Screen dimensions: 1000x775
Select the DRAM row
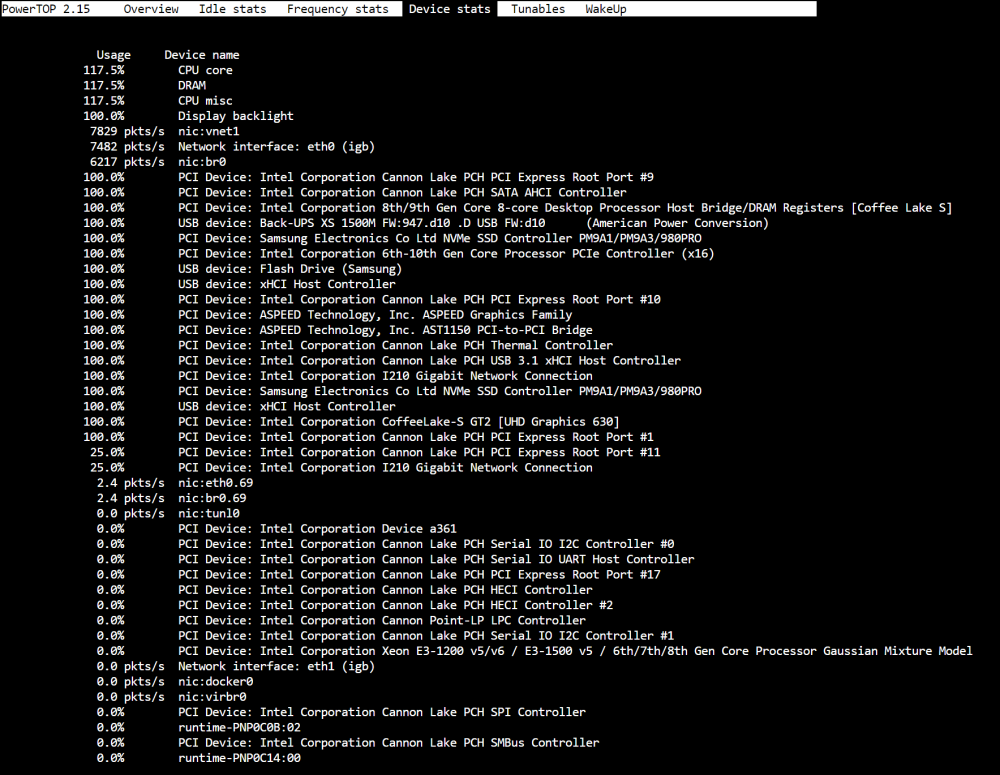pyautogui.click(x=144, y=85)
